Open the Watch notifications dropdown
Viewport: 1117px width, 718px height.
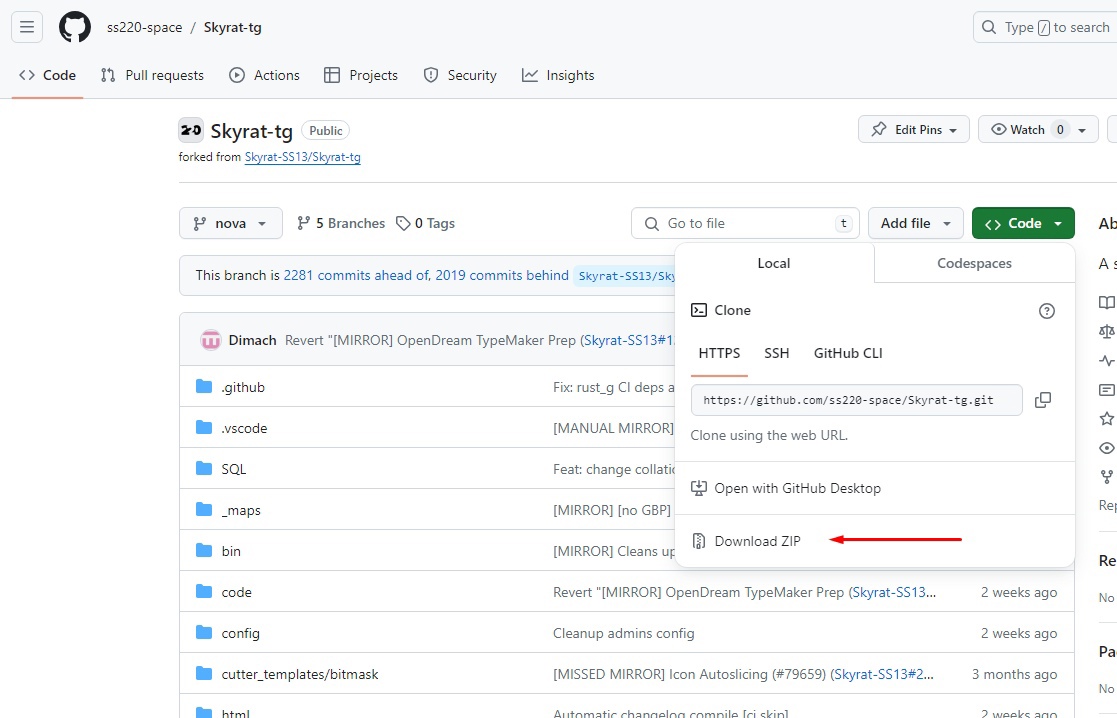click(x=1037, y=130)
